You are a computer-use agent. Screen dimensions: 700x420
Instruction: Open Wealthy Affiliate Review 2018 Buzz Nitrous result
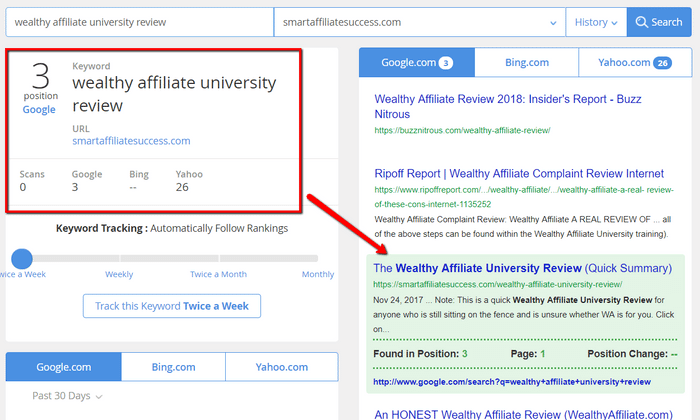coord(508,106)
